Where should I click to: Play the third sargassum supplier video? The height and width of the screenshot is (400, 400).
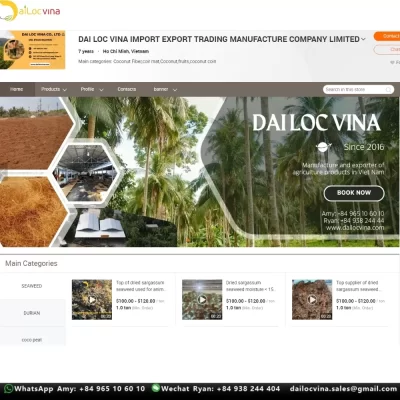[312, 300]
